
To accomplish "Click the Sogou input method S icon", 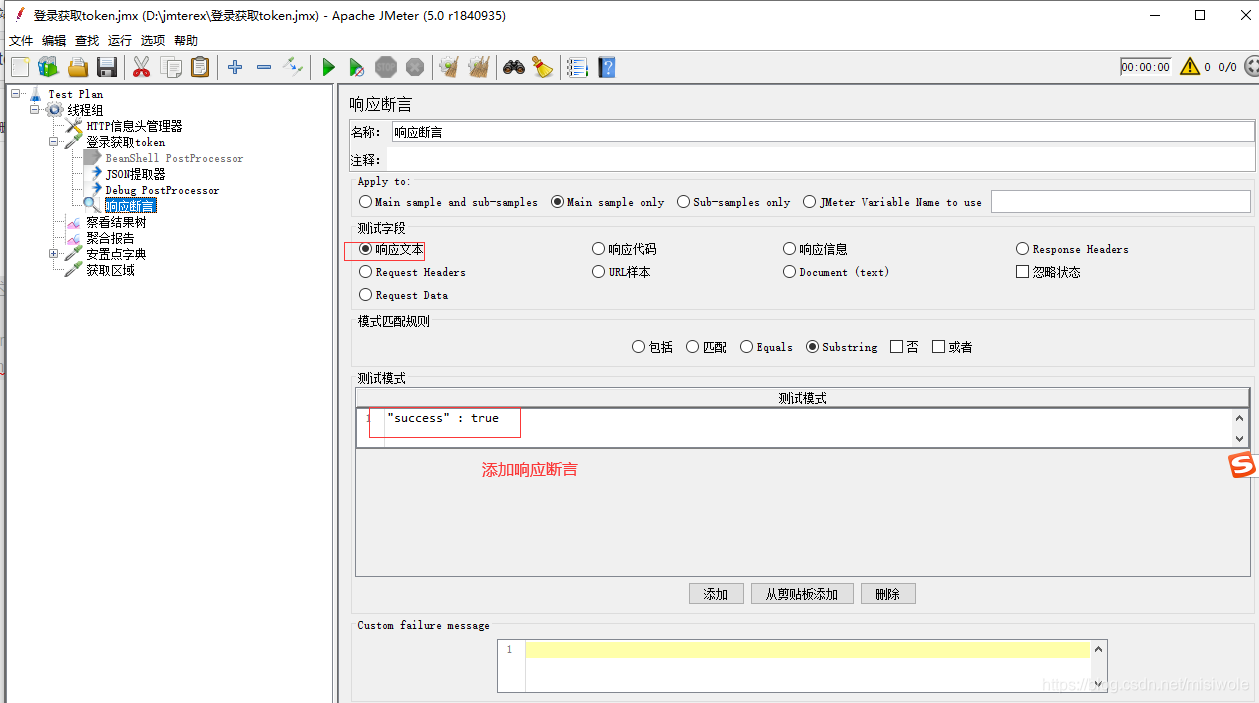I will [x=1242, y=465].
